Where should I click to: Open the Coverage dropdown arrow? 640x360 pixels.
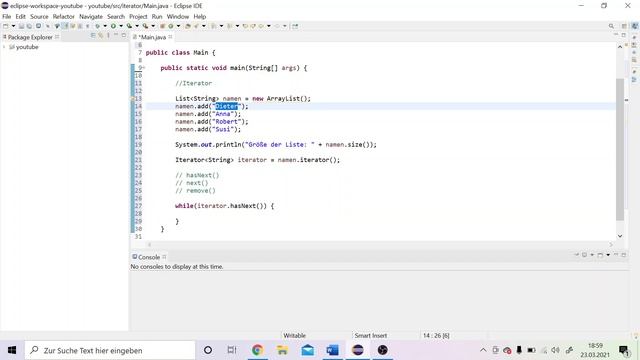click(137, 26)
